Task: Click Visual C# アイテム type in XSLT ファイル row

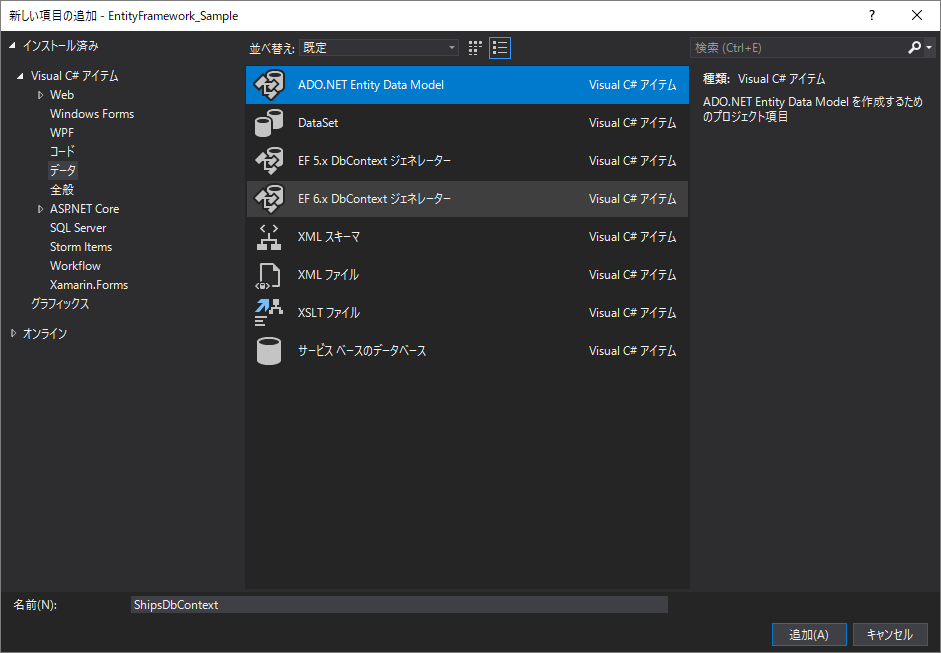Action: [x=633, y=313]
